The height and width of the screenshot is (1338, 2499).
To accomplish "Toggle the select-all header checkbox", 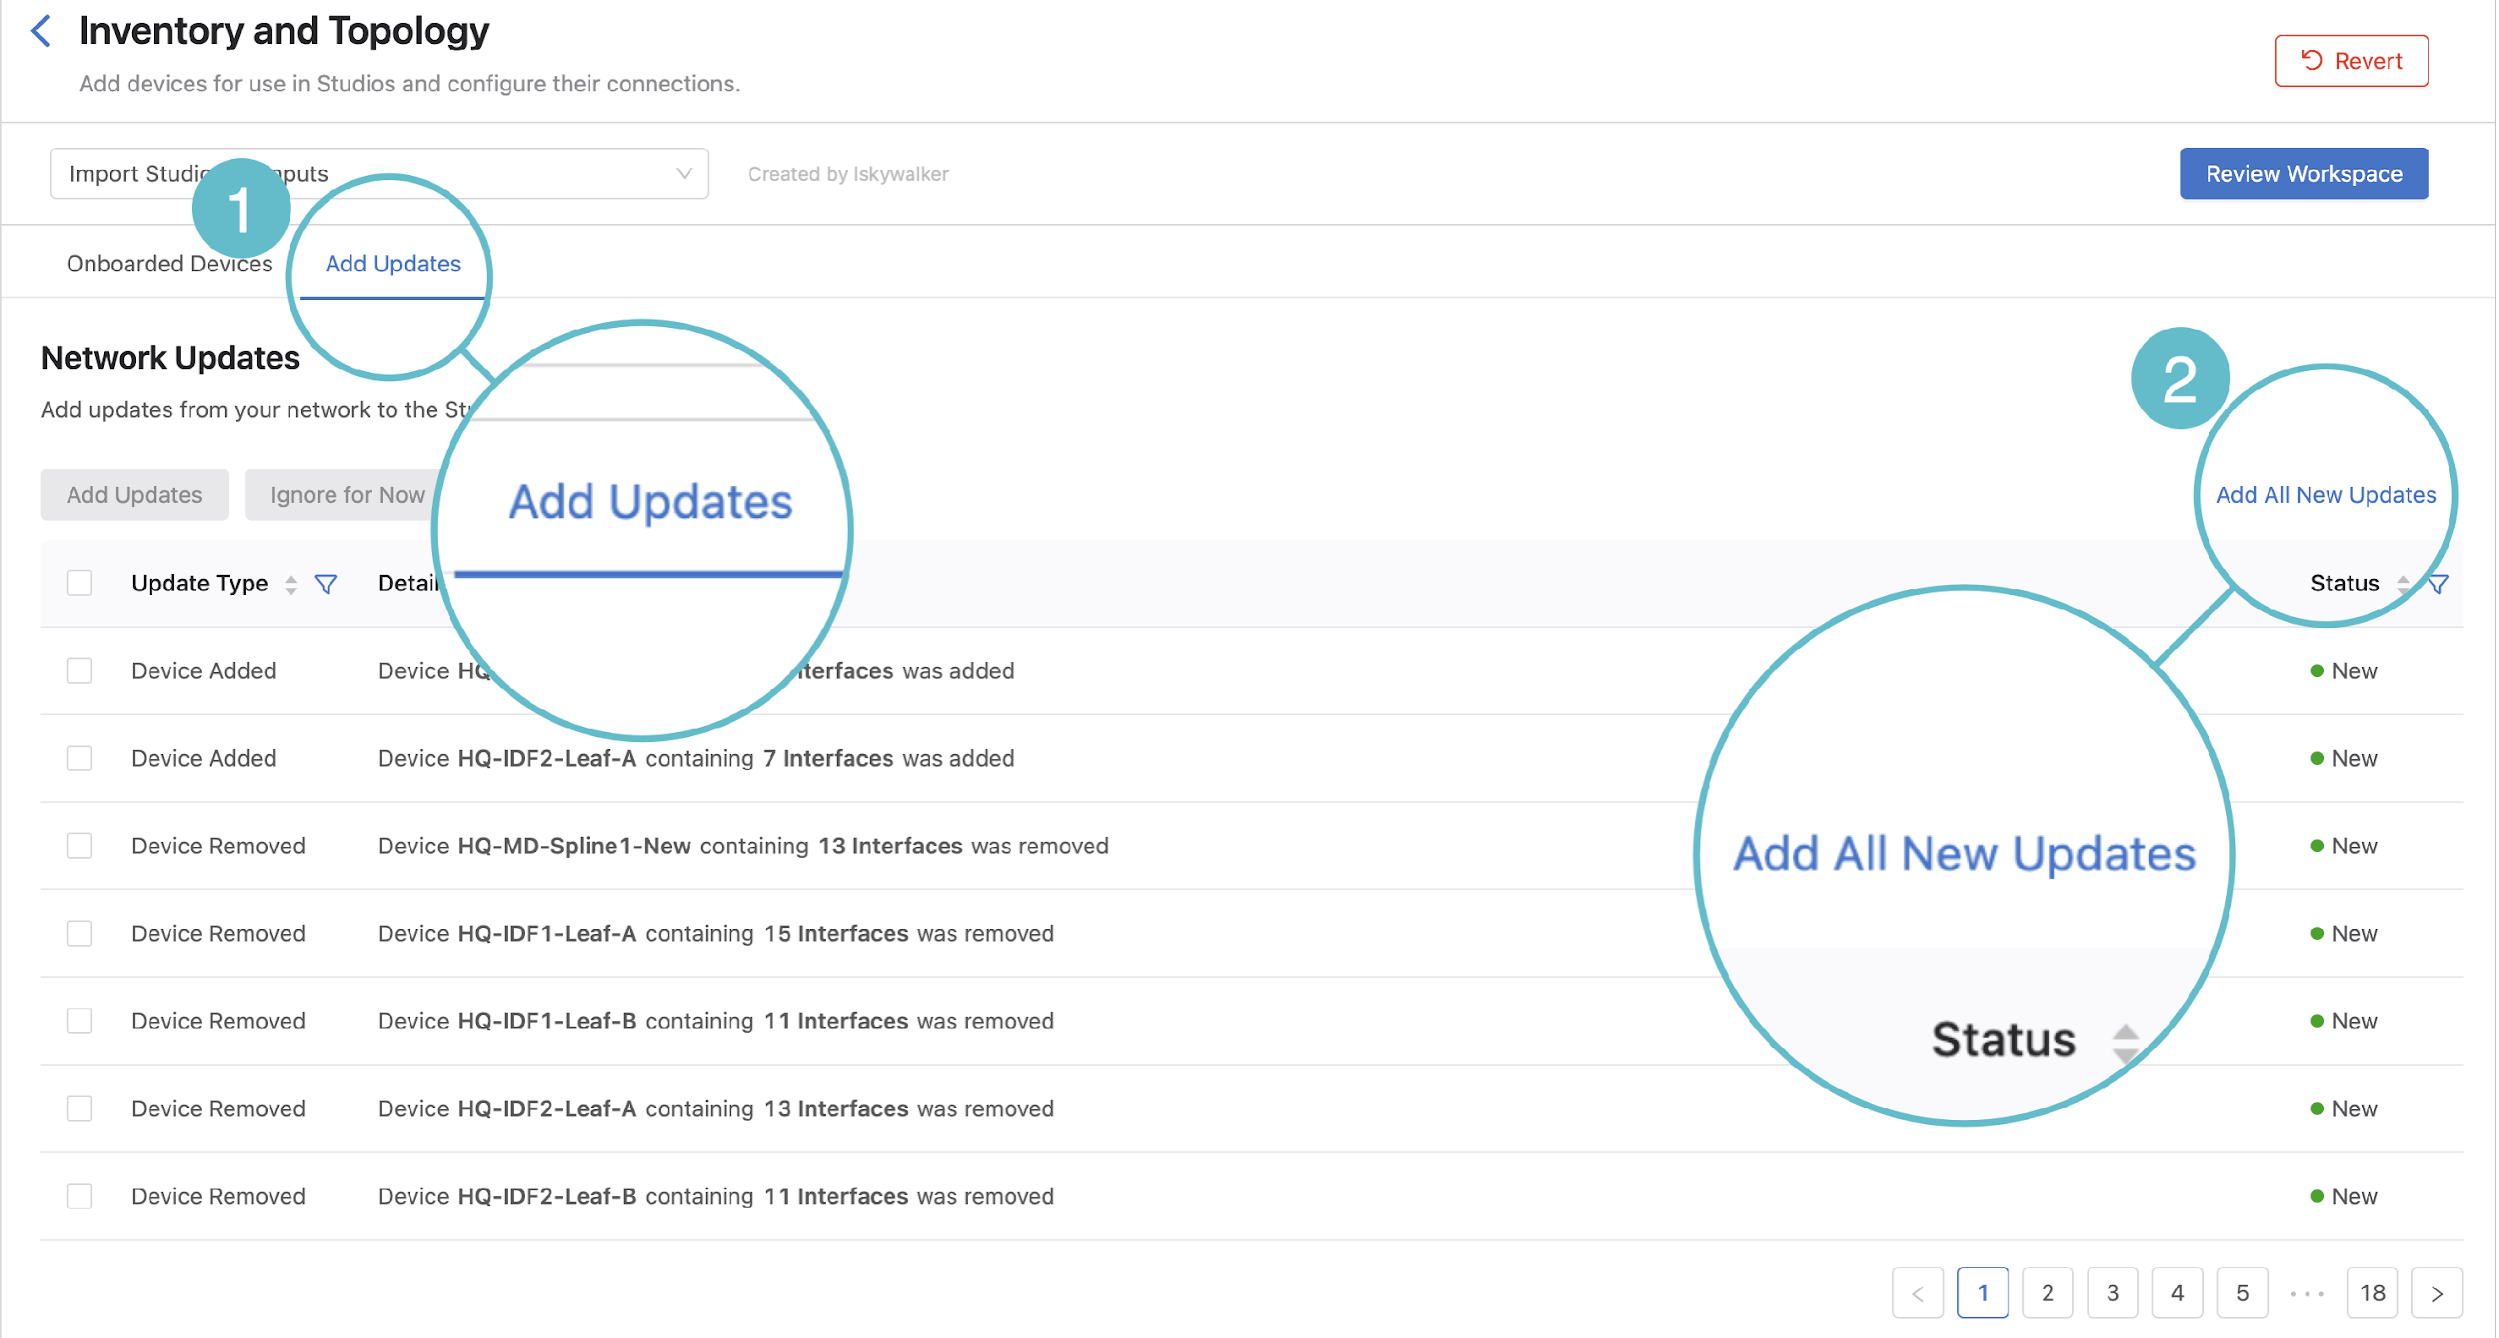I will 80,583.
